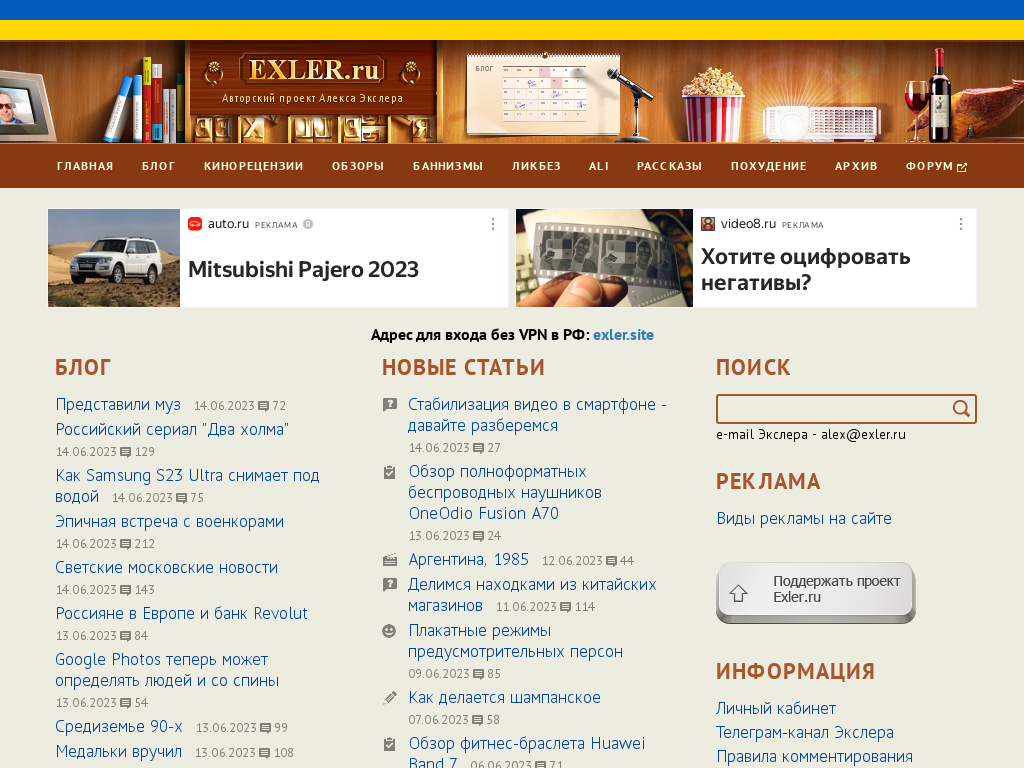The height and width of the screenshot is (768, 1024).
Task: Open the ALI menu item
Action: [x=599, y=166]
